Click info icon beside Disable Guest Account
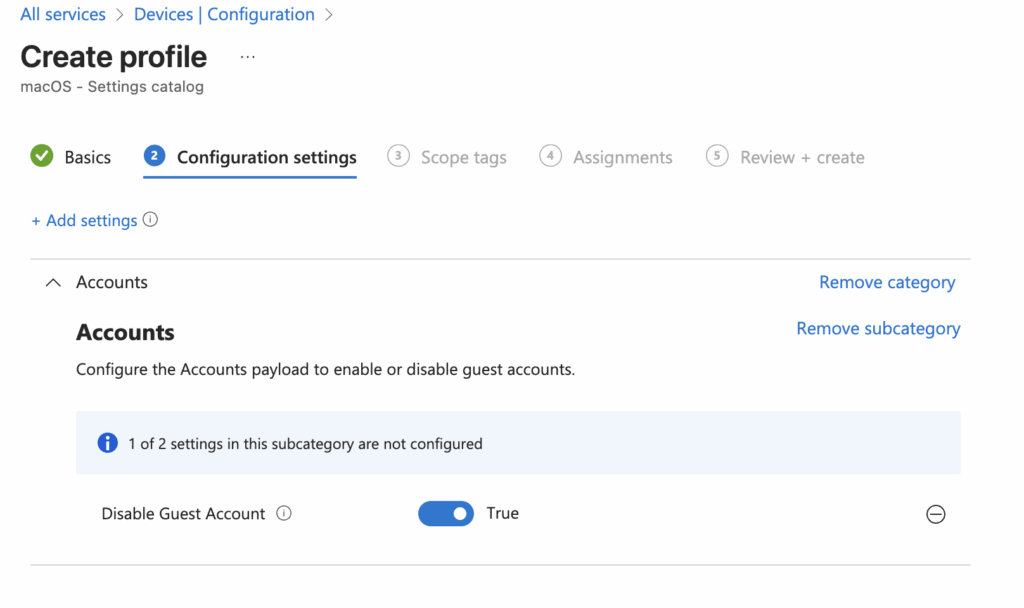The height and width of the screenshot is (608, 1024). [x=284, y=514]
